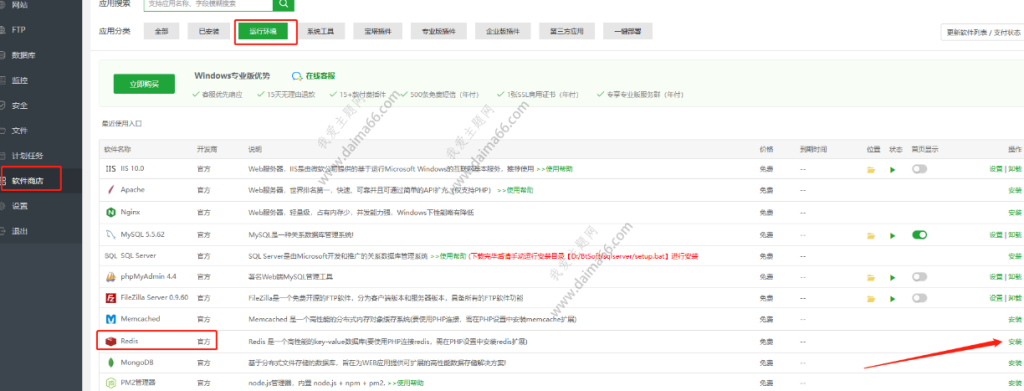This screenshot has width=1024, height=391.
Task: Select the 一键部署 category tab
Action: click(628, 31)
